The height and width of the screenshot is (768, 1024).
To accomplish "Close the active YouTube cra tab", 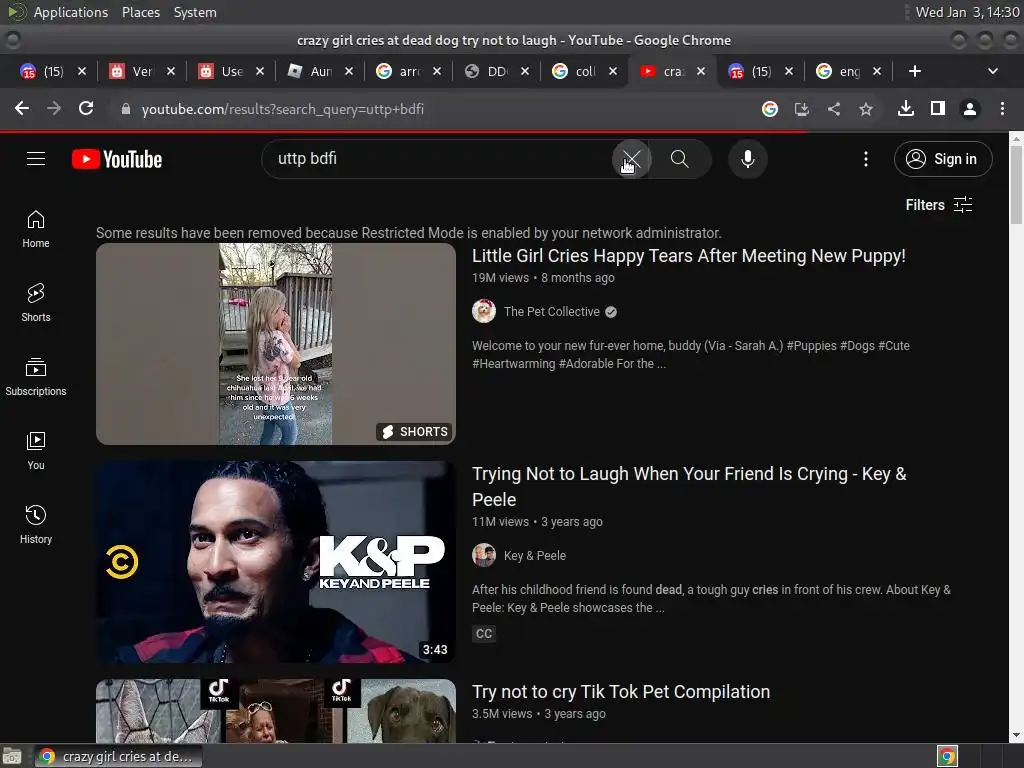I will (x=701, y=71).
